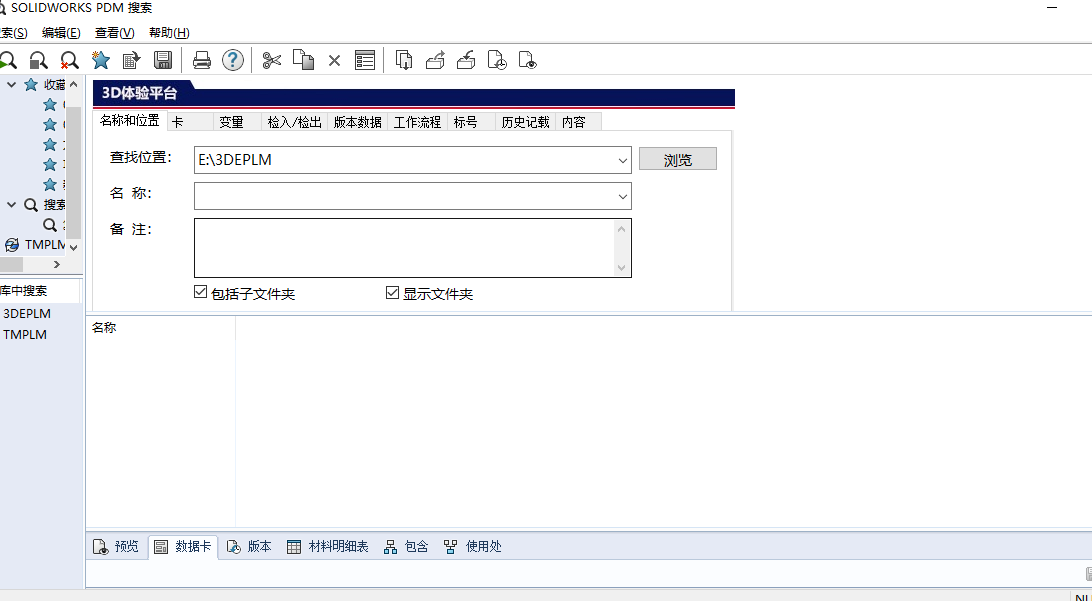The height and width of the screenshot is (601, 1092).
Task: Open the 材料明细表 bottom tab
Action: pyautogui.click(x=327, y=547)
